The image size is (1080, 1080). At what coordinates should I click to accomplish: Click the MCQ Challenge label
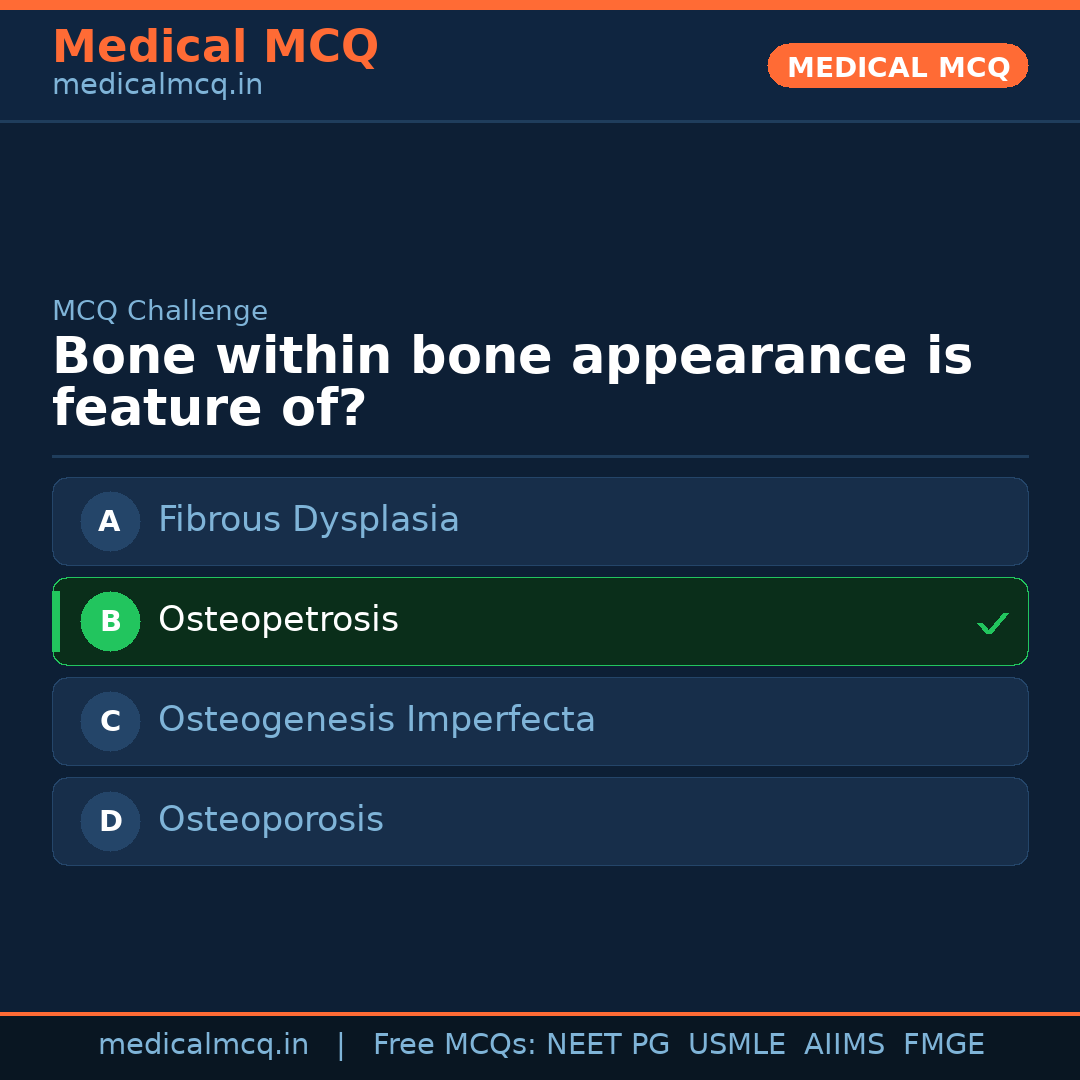[x=160, y=311]
